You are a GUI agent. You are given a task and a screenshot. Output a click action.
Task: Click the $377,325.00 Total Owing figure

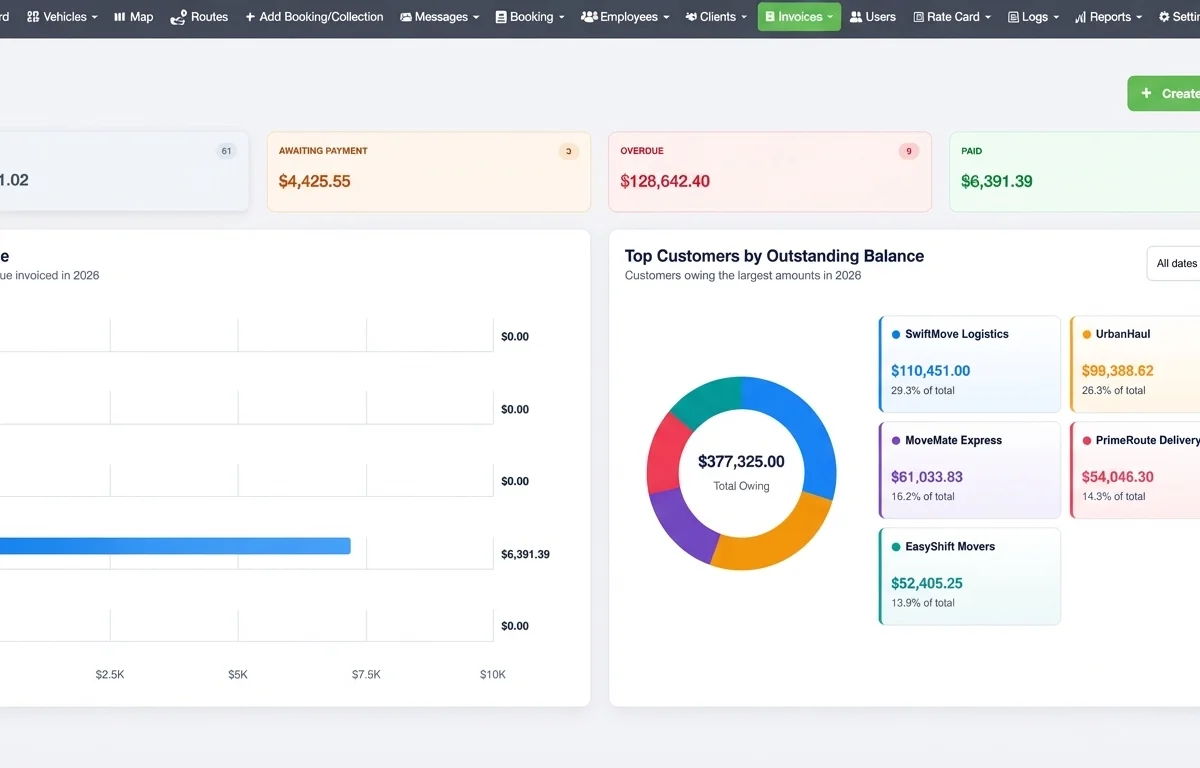(x=741, y=462)
